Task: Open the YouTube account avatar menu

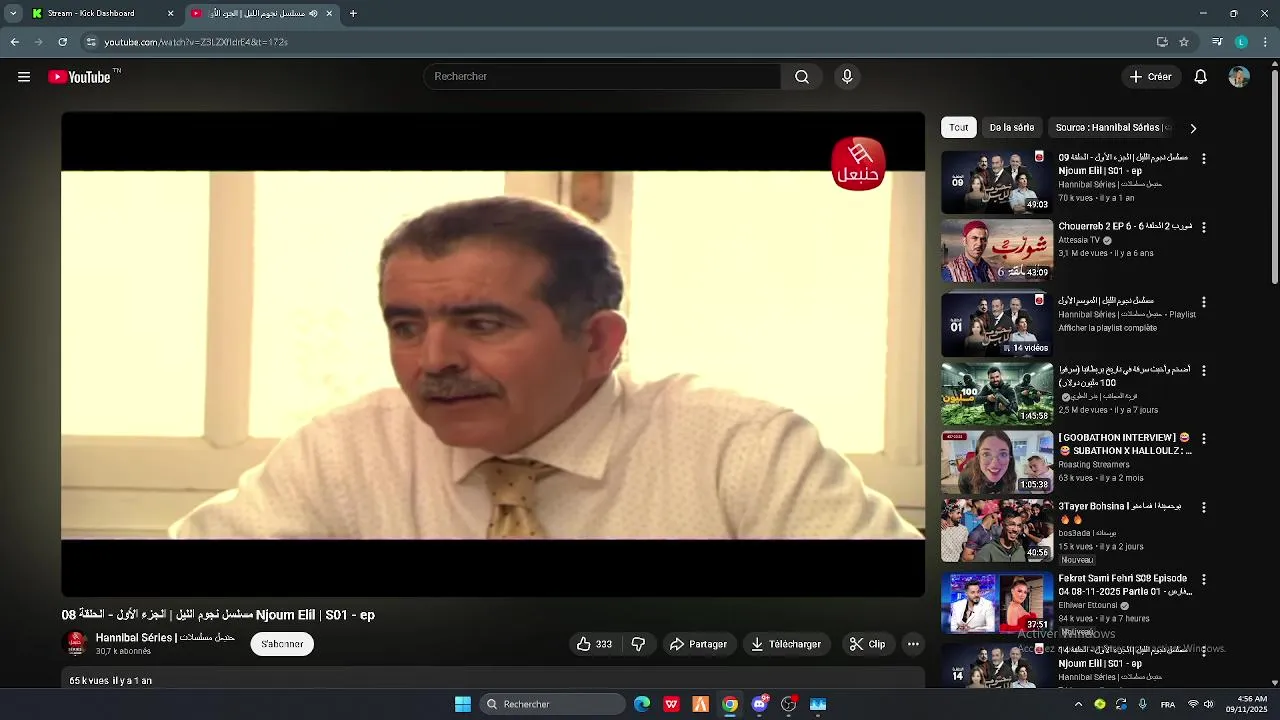Action: pos(1239,77)
